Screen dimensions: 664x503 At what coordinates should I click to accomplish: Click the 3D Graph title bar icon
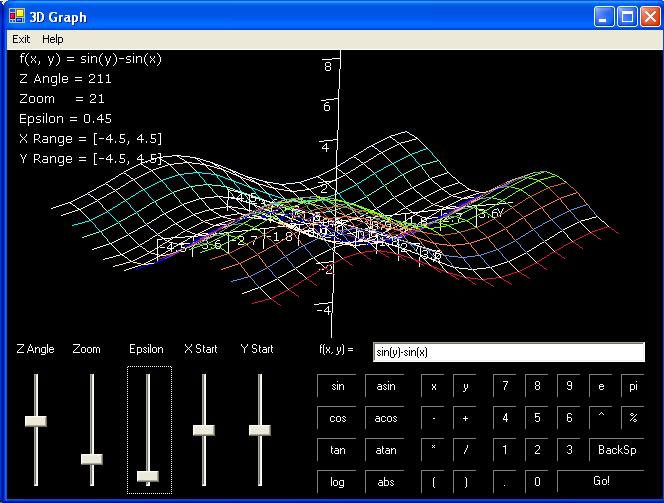coord(16,16)
